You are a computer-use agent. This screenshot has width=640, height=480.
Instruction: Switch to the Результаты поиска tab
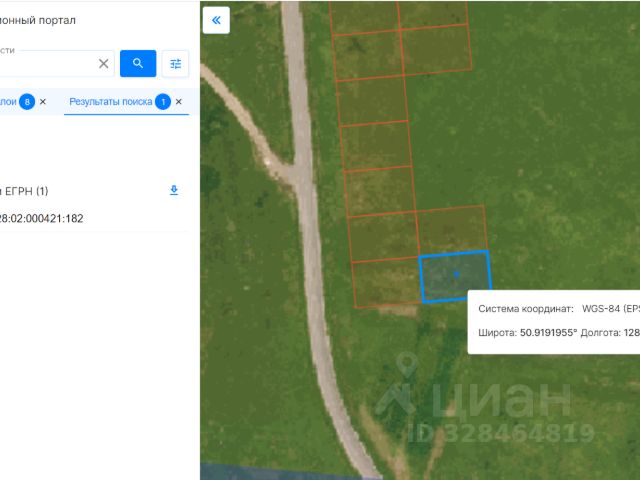click(x=111, y=102)
